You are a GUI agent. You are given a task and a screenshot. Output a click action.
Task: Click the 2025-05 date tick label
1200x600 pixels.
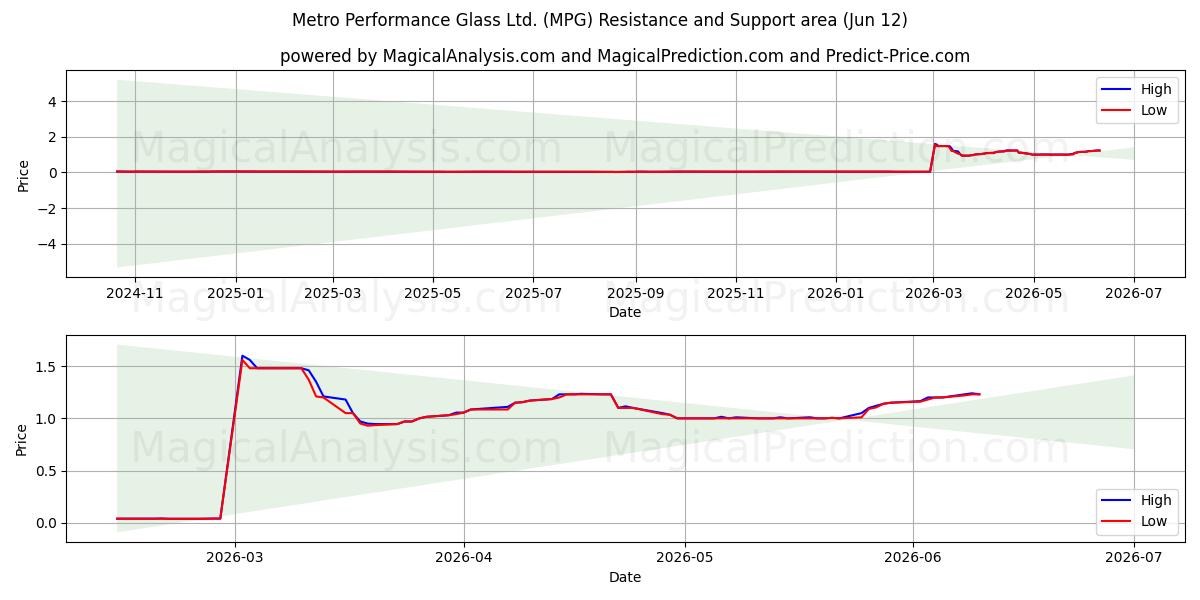[433, 293]
